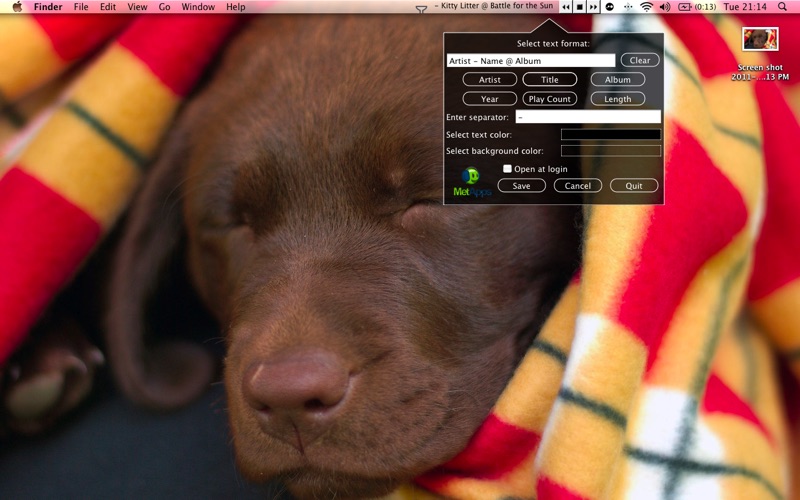Click the round face icon in menu bar
Image resolution: width=800 pixels, height=500 pixels.
610,7
